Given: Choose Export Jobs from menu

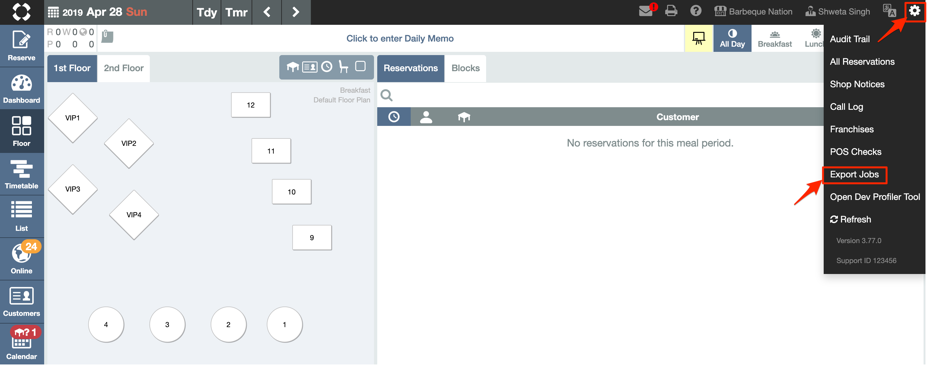Looking at the screenshot, I should (855, 175).
